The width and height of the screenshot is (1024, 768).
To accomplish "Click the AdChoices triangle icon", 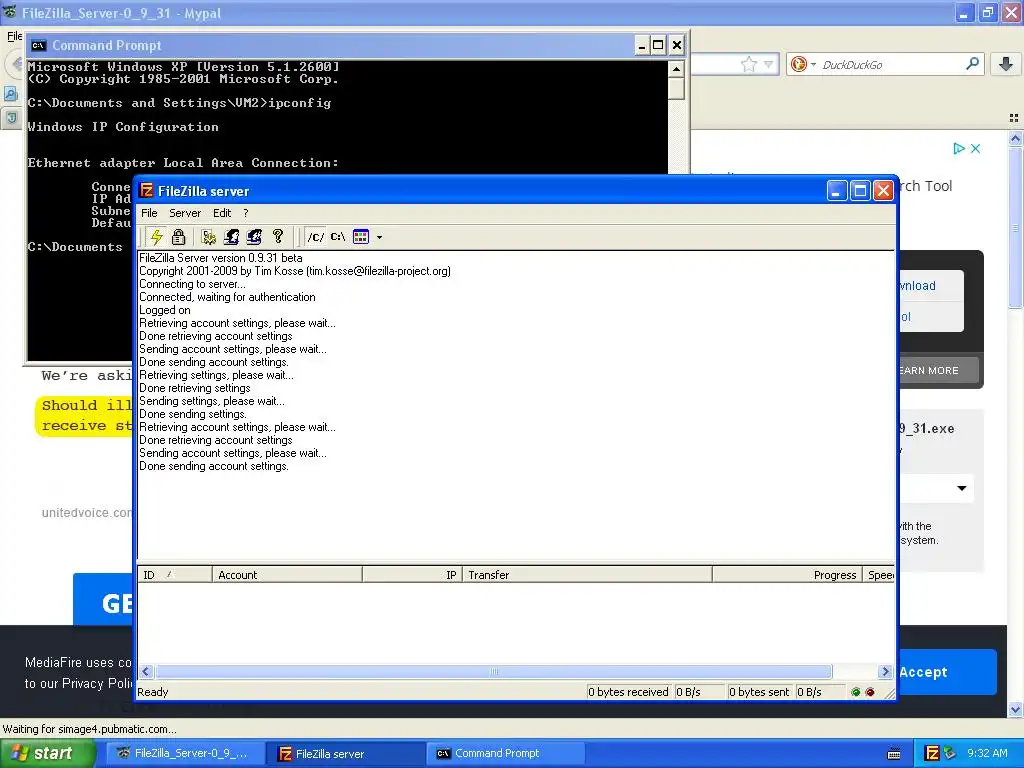I will [x=958, y=148].
